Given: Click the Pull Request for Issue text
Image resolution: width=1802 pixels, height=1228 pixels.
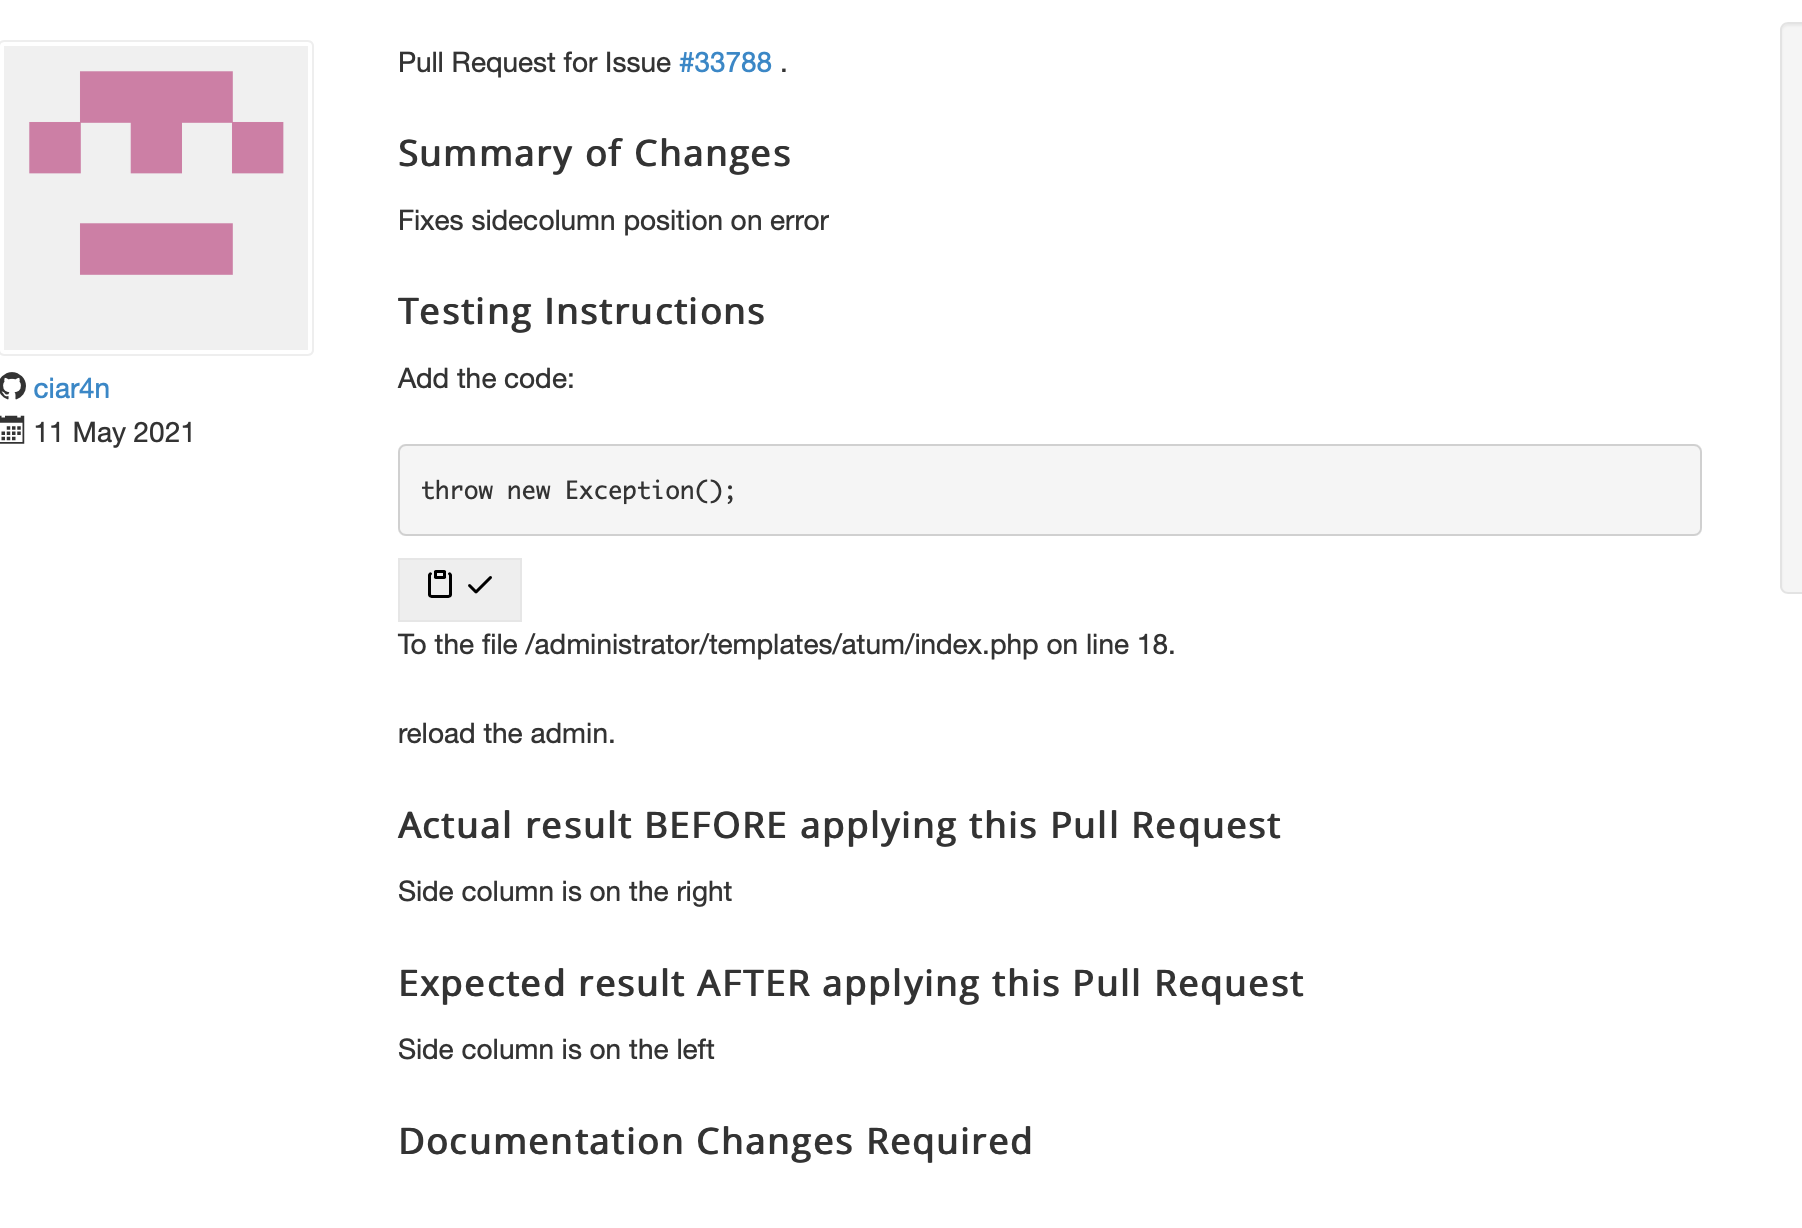Looking at the screenshot, I should pyautogui.click(x=533, y=62).
